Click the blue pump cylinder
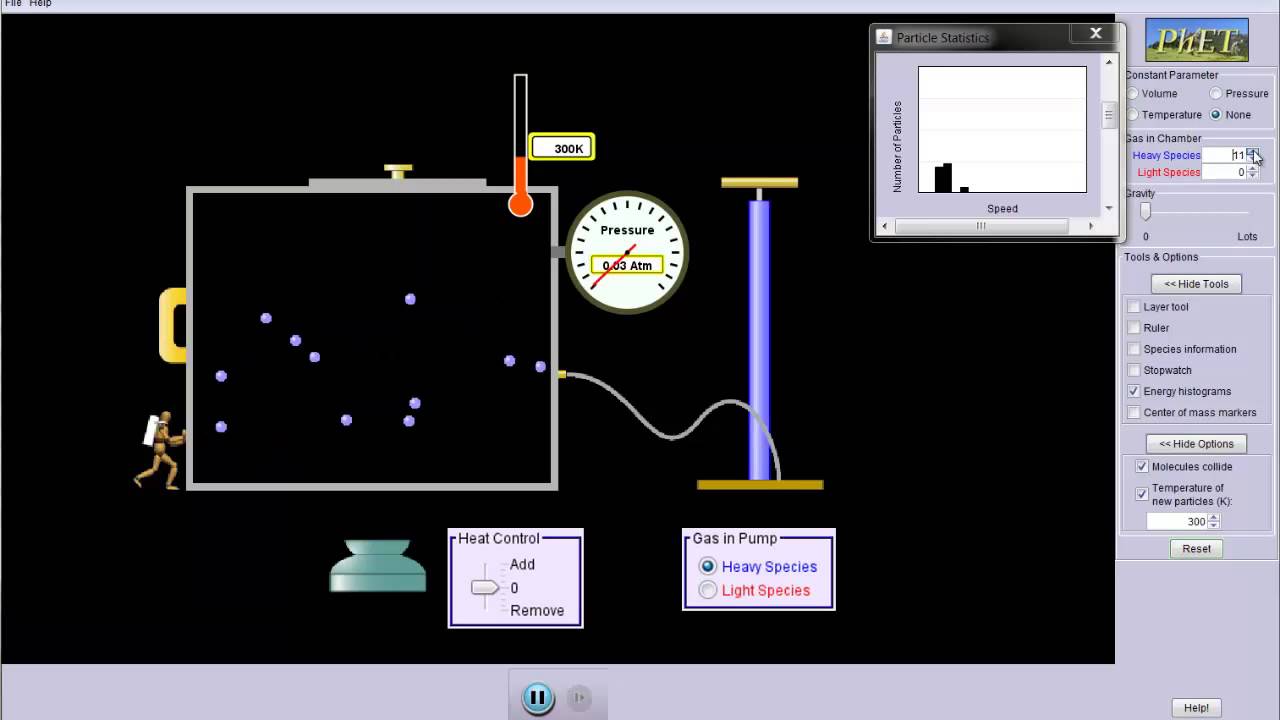 (x=759, y=340)
